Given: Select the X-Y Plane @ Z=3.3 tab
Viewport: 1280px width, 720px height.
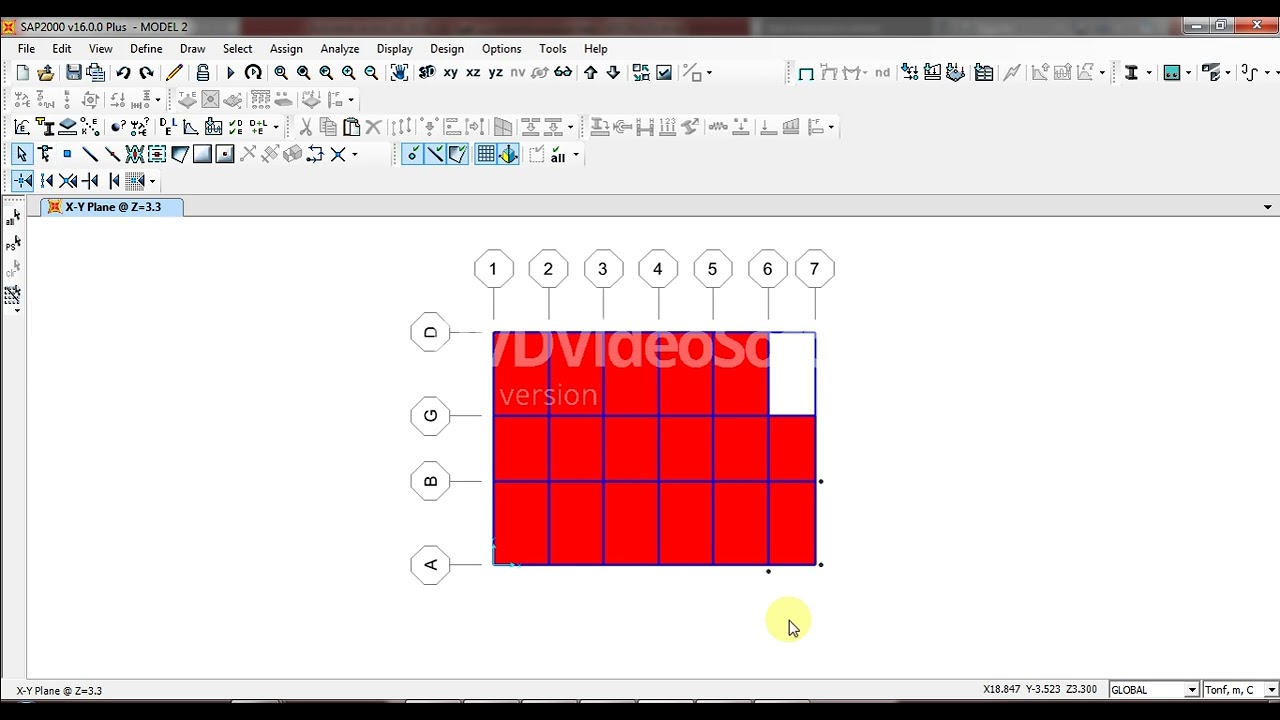Looking at the screenshot, I should point(112,207).
